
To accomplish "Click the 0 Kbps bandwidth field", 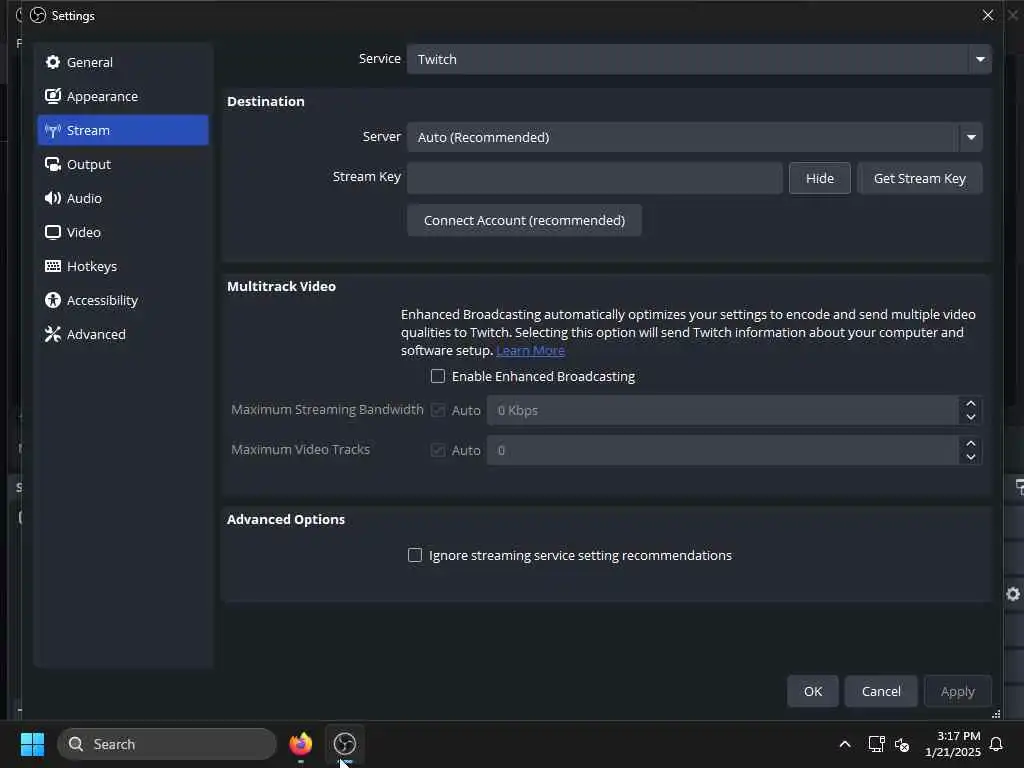I will click(722, 410).
